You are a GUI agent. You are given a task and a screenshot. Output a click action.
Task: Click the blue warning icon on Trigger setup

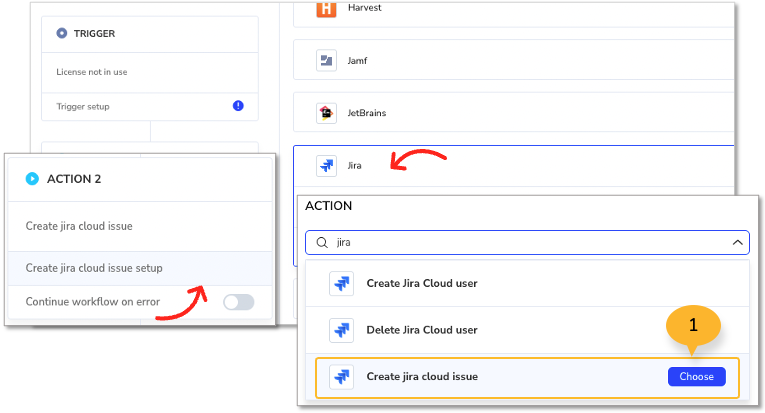(238, 106)
